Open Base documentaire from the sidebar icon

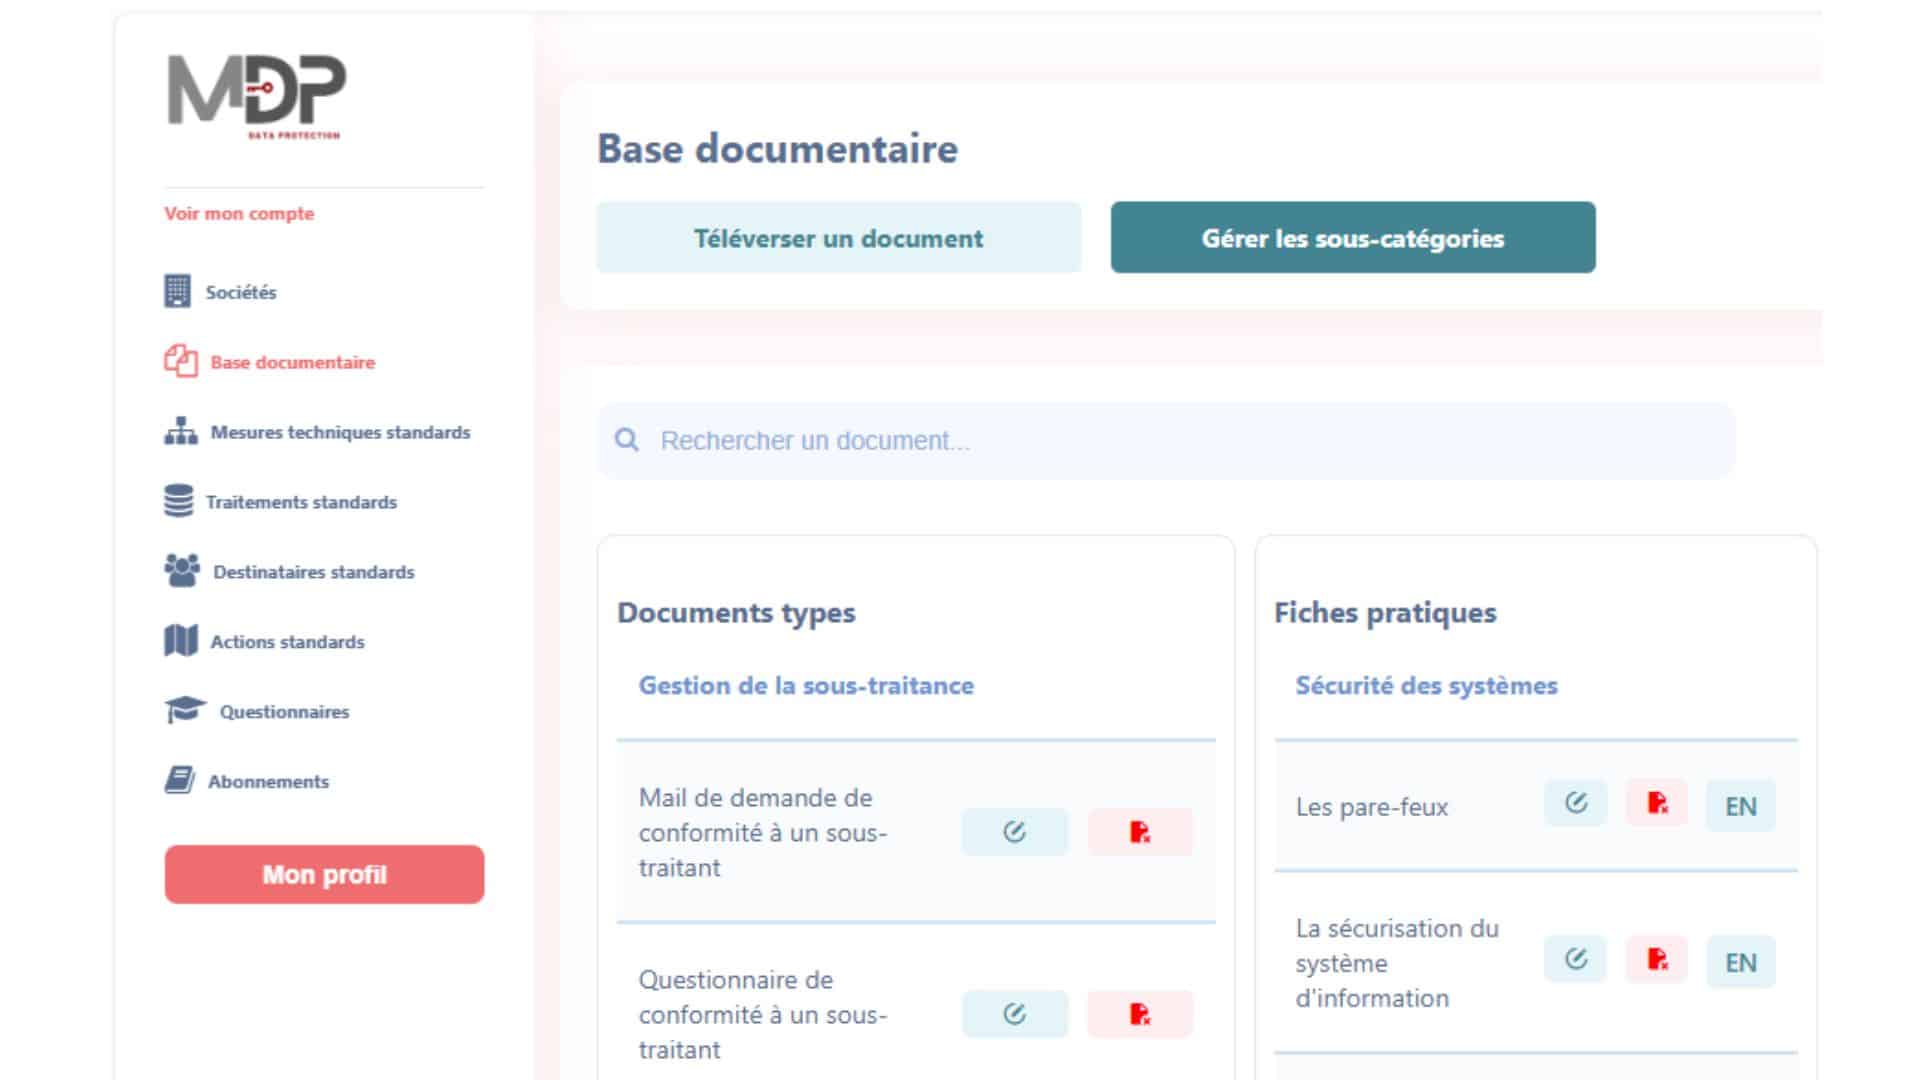(178, 362)
